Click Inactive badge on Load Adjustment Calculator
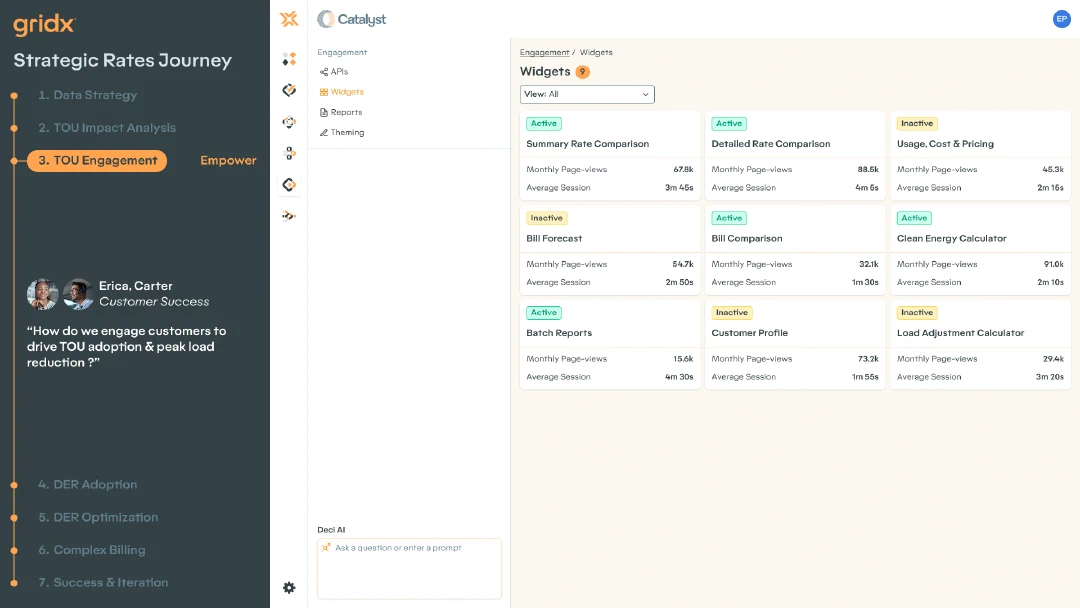The image size is (1080, 608). coord(917,313)
